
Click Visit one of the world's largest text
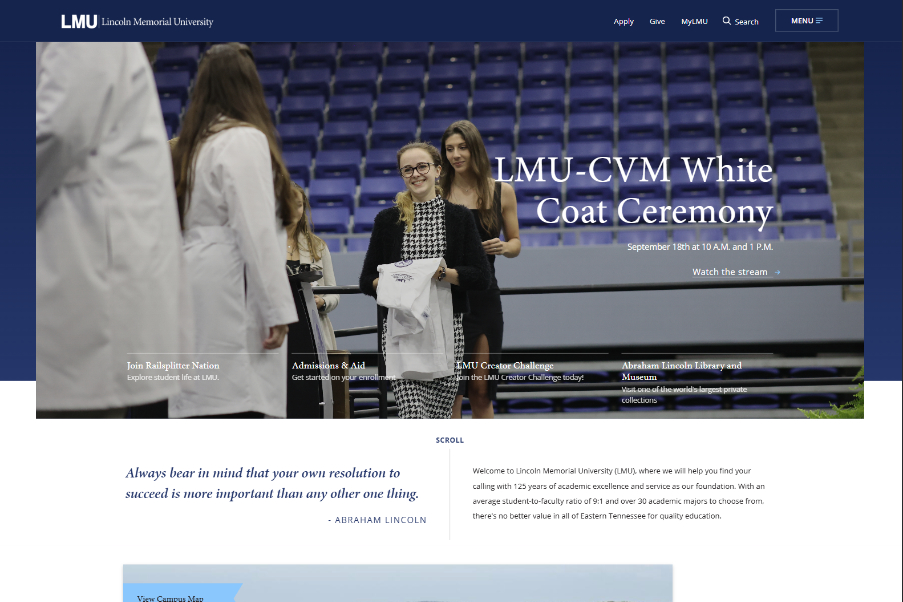[684, 395]
